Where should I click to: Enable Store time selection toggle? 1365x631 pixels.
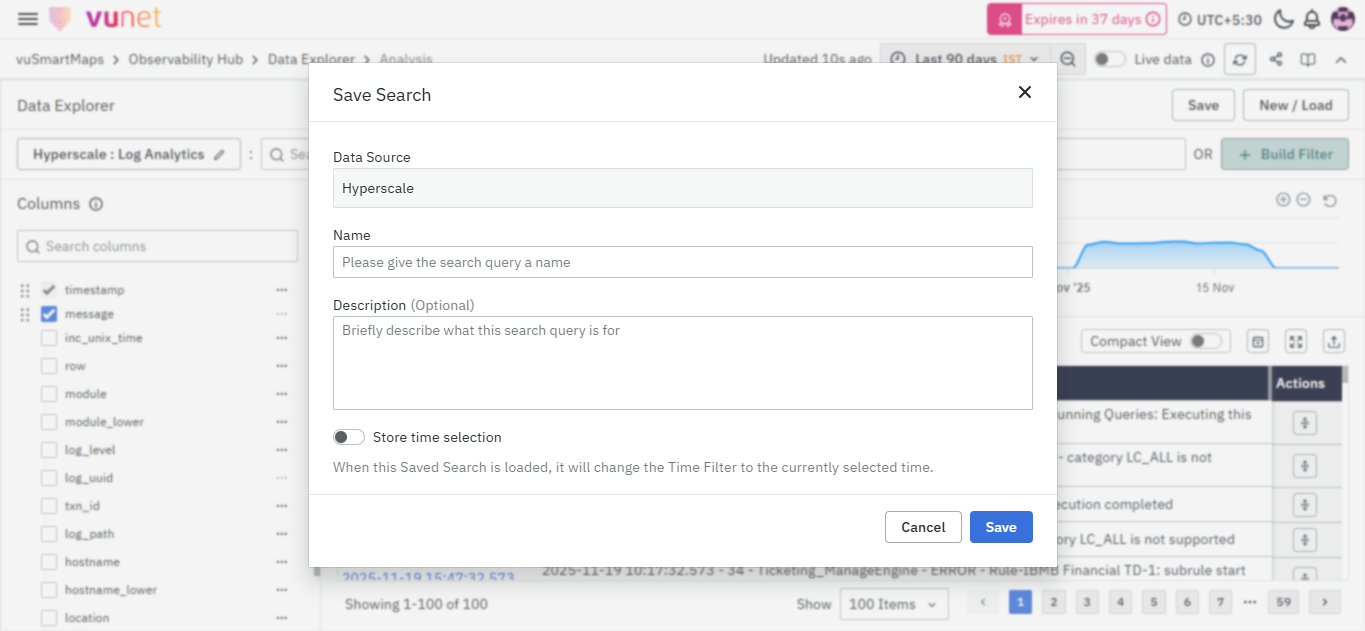pos(349,437)
